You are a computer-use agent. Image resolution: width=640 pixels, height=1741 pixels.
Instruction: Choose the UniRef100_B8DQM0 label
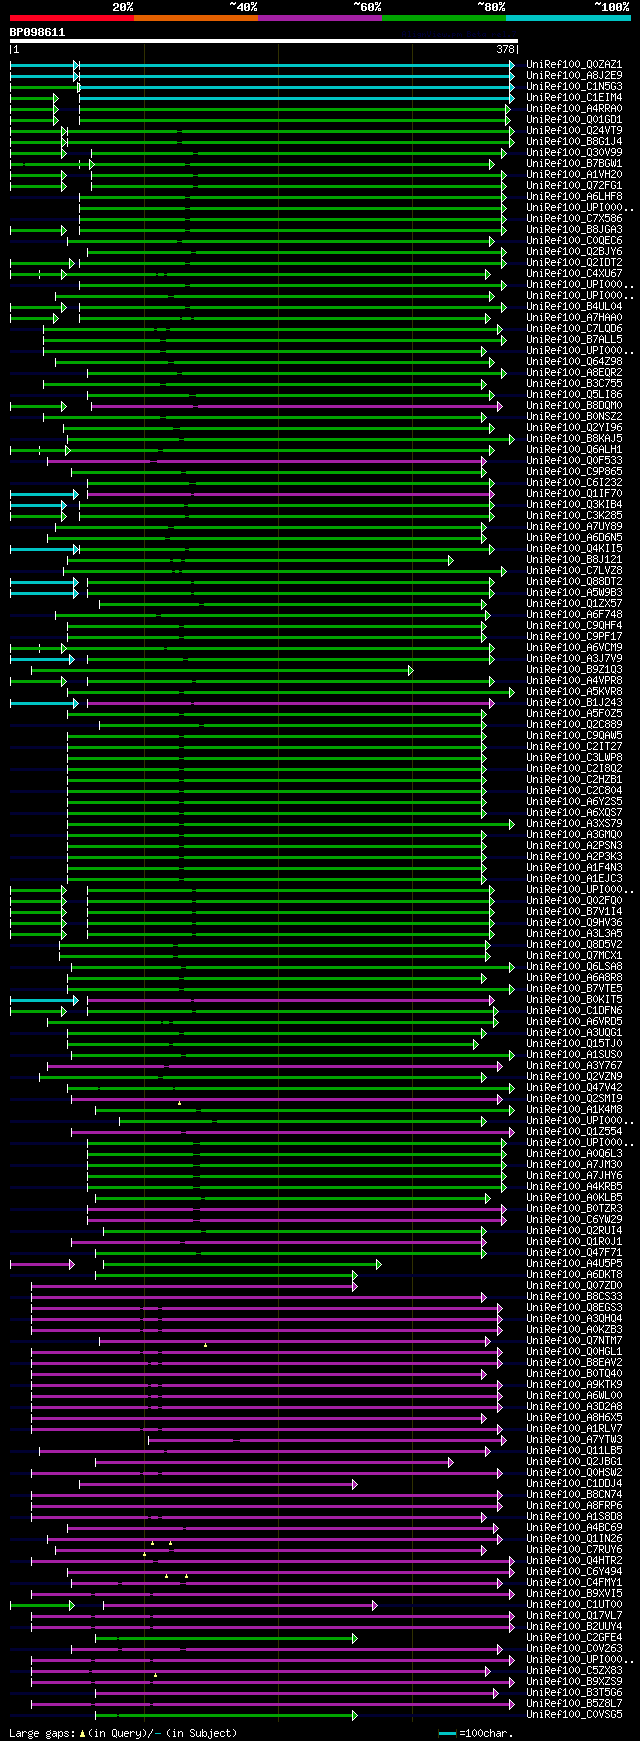[x=574, y=405]
